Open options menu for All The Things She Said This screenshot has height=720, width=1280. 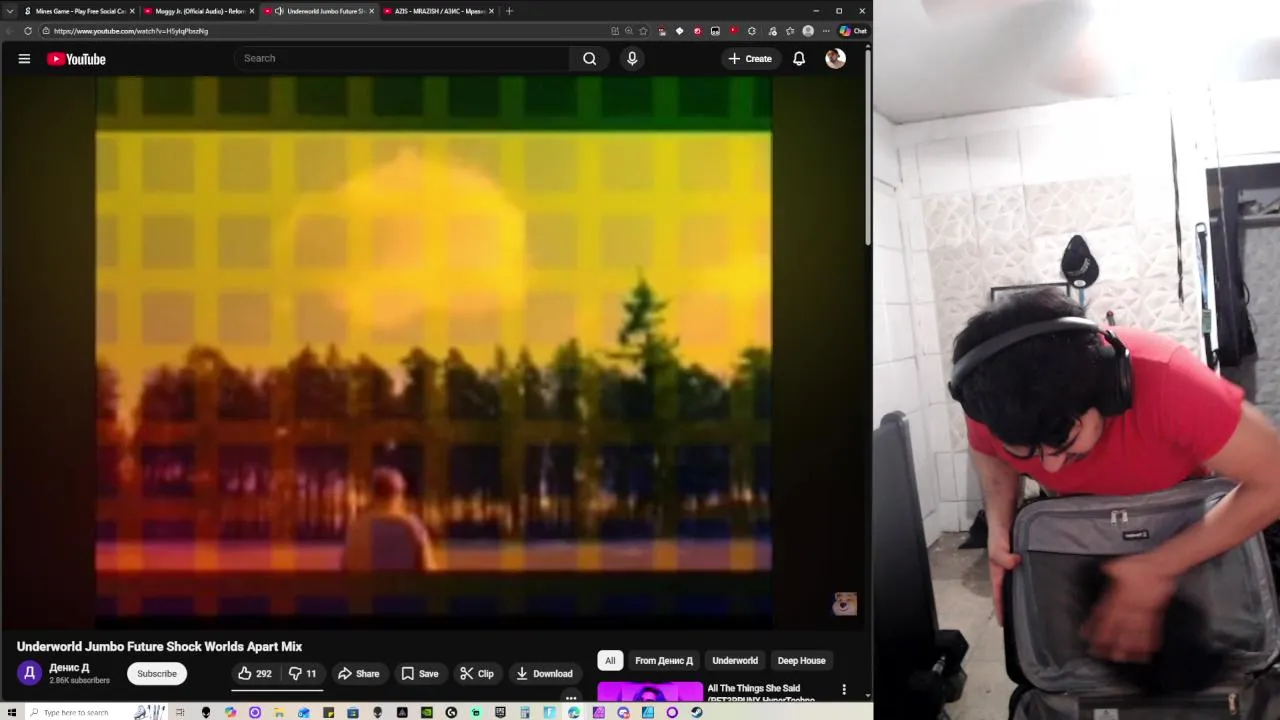pos(844,690)
